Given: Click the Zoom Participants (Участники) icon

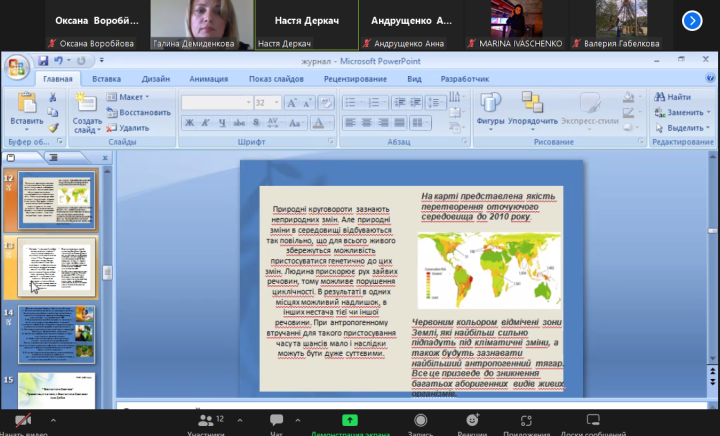Looking at the screenshot, I should (x=207, y=421).
